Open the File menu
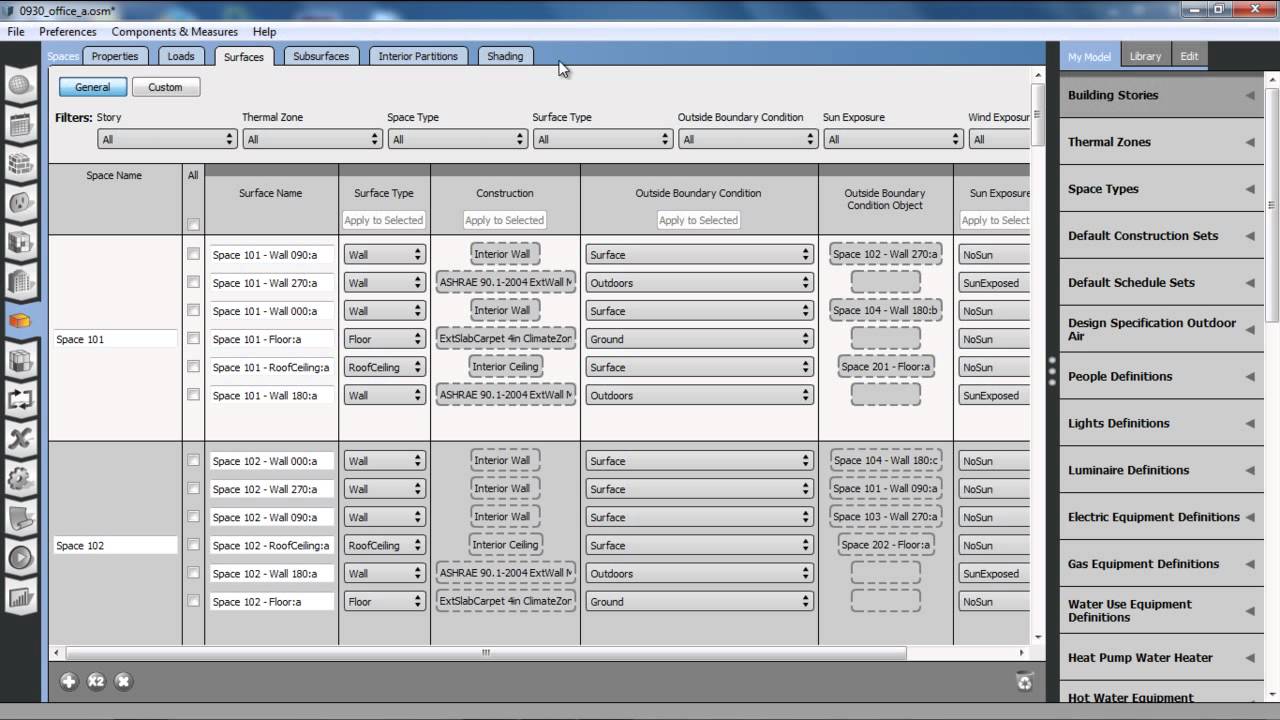Viewport: 1280px width, 720px height. pos(16,32)
